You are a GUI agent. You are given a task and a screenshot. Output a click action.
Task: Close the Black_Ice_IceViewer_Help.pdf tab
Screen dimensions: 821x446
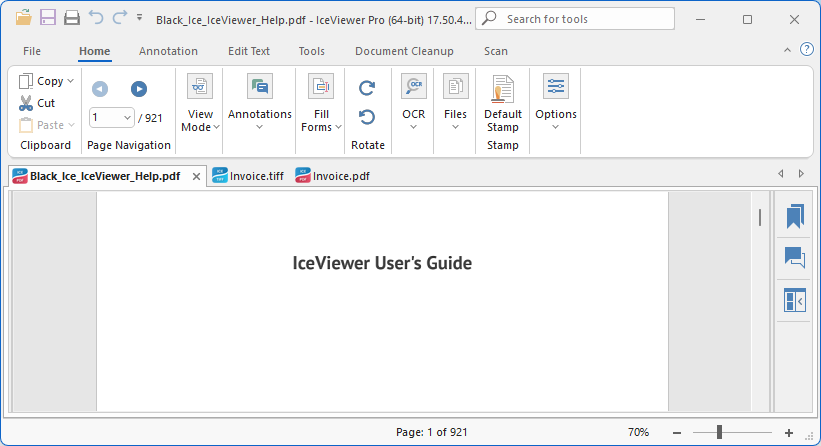pos(196,177)
